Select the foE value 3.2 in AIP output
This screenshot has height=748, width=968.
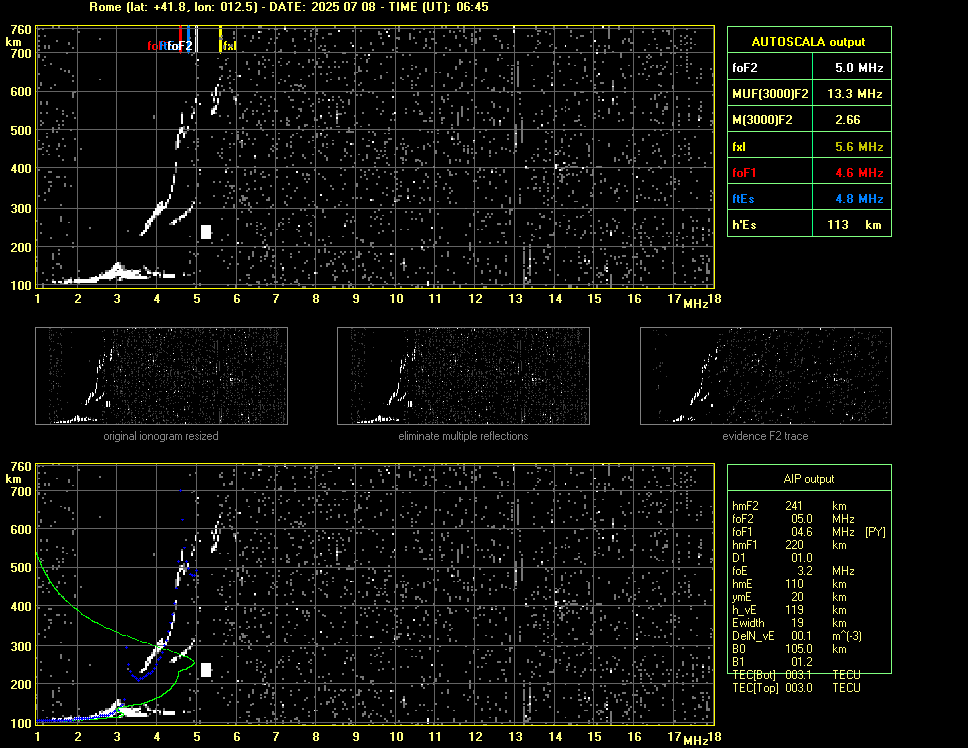805,571
